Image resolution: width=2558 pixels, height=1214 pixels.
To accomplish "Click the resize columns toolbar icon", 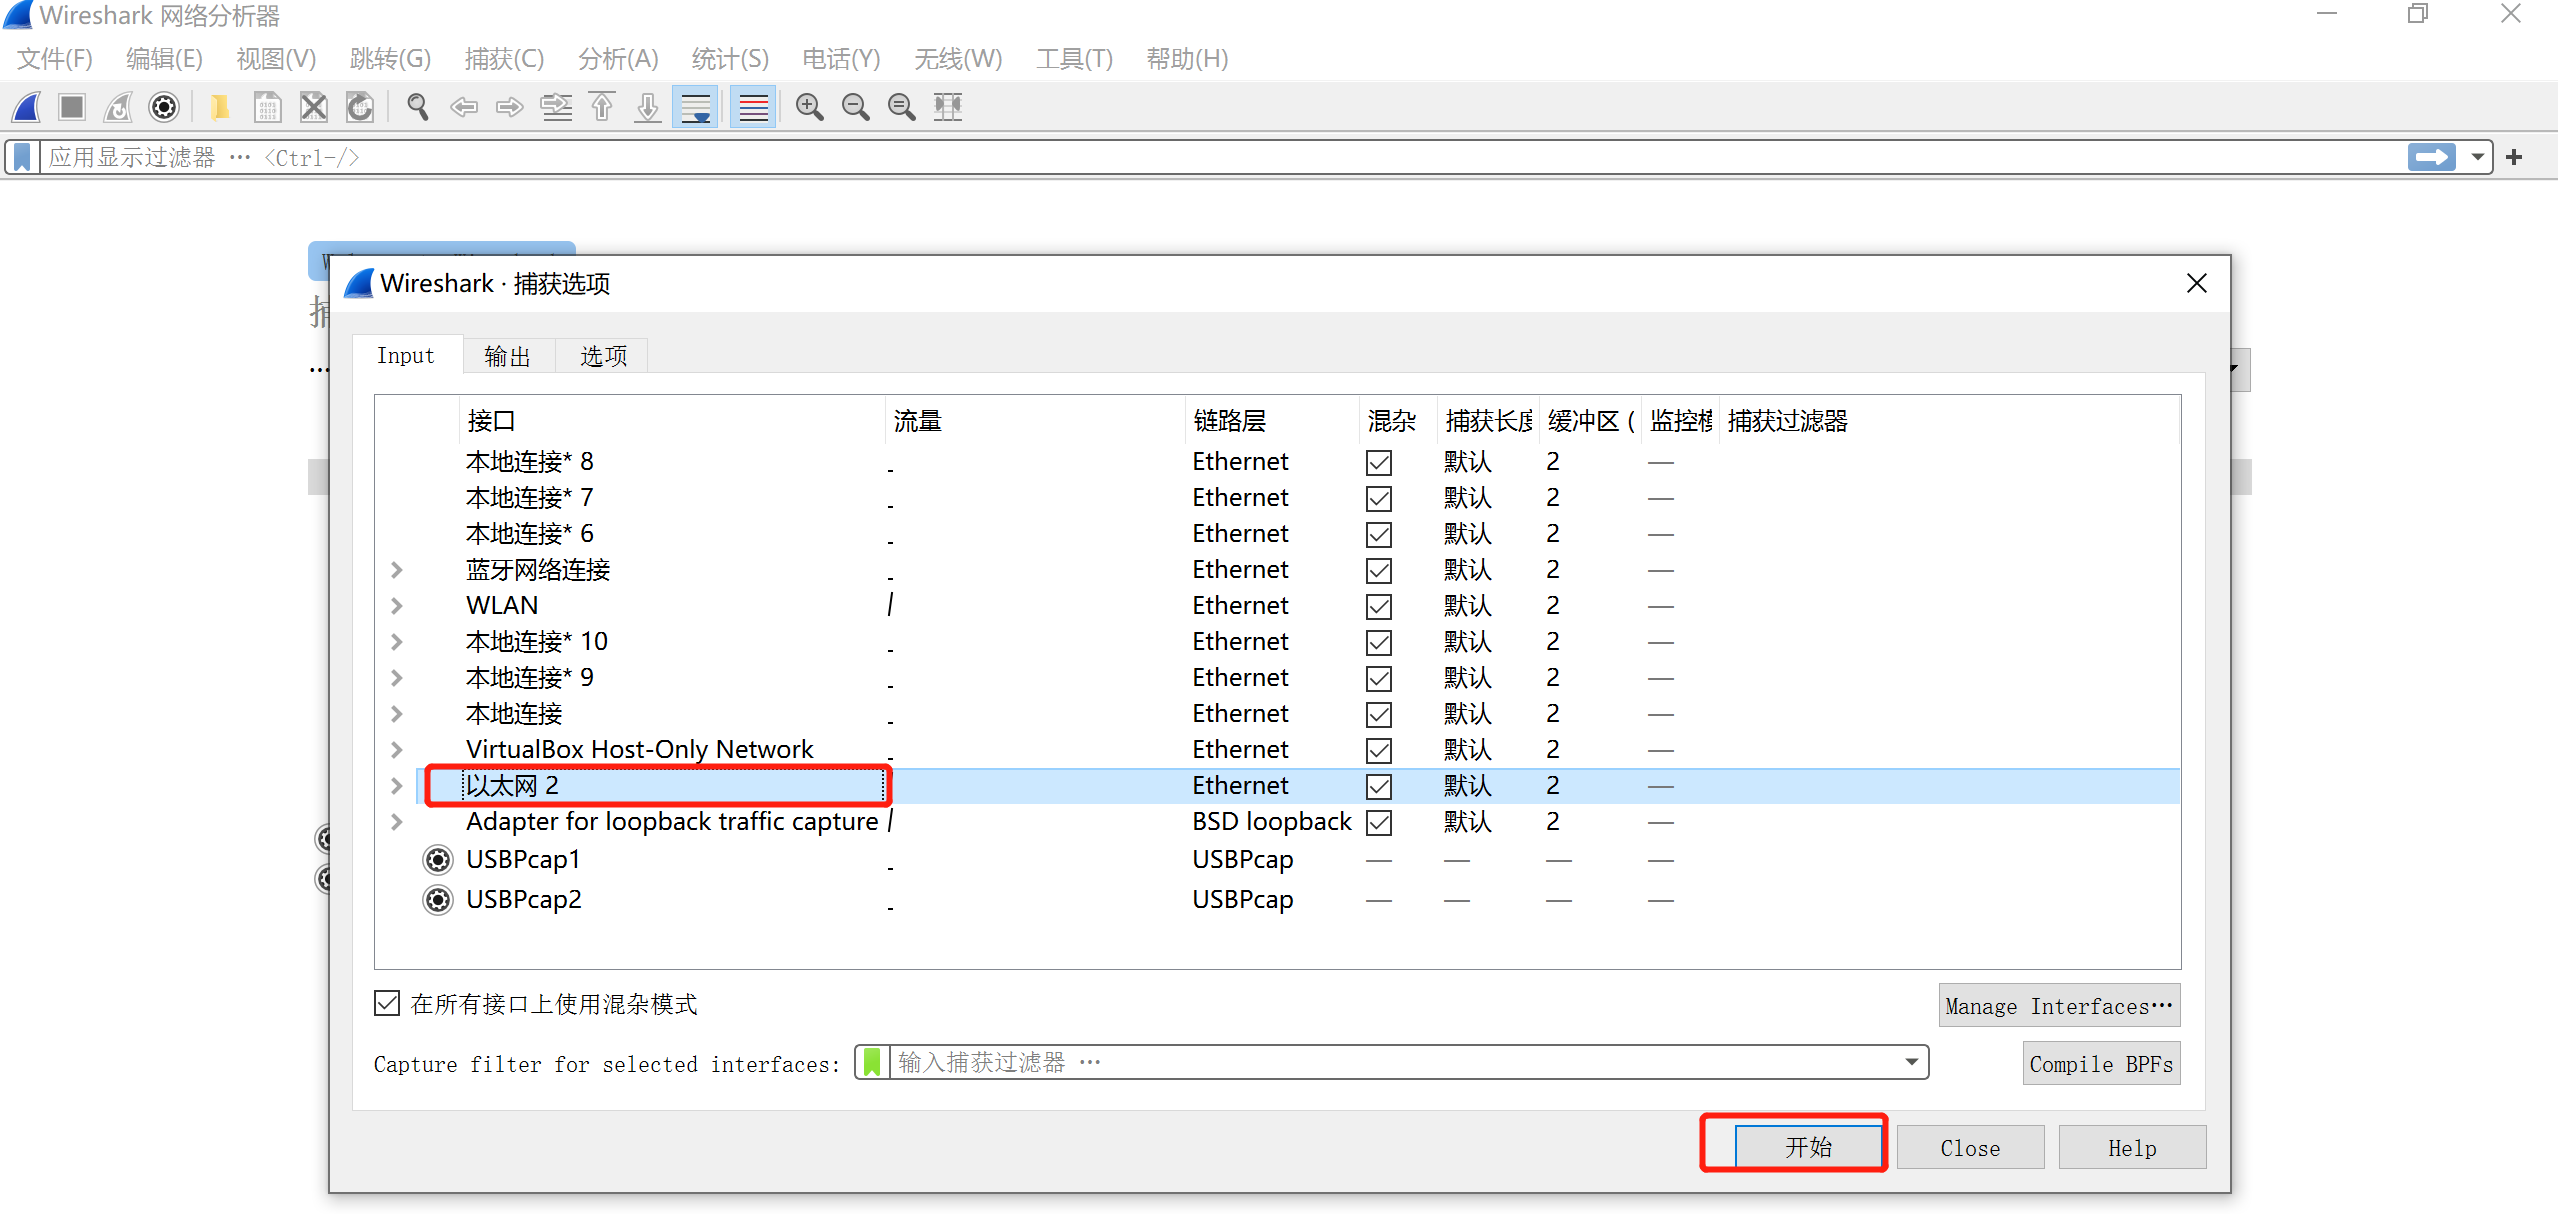I will [x=947, y=107].
